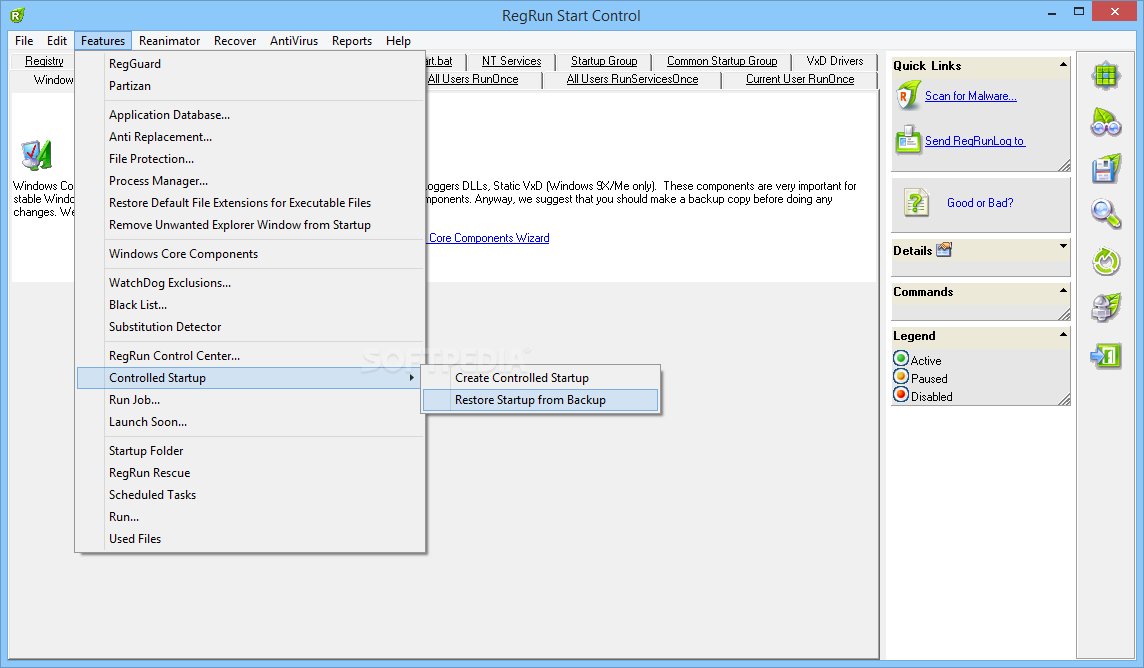
Task: Click the green circular refresh icon
Action: point(1105,261)
